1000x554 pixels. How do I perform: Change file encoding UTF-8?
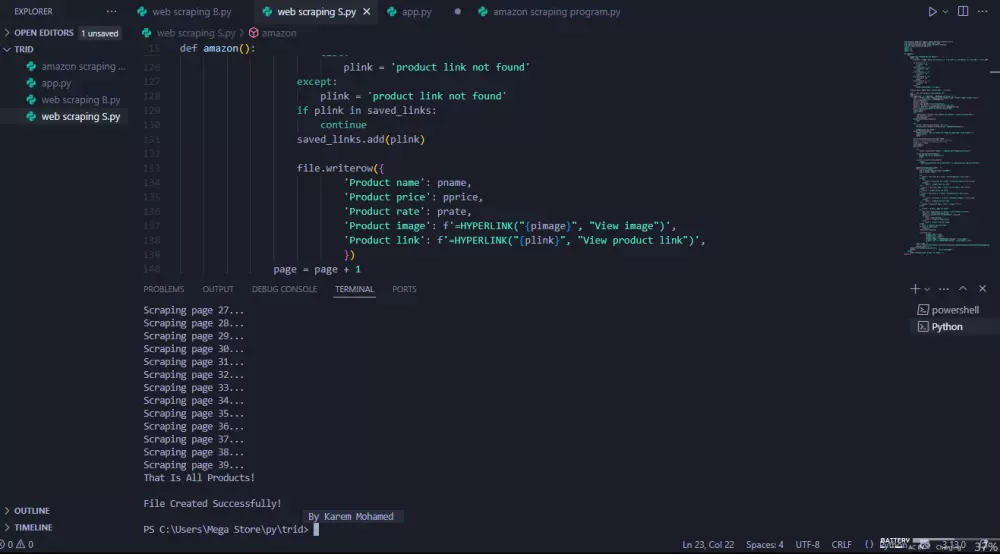807,544
